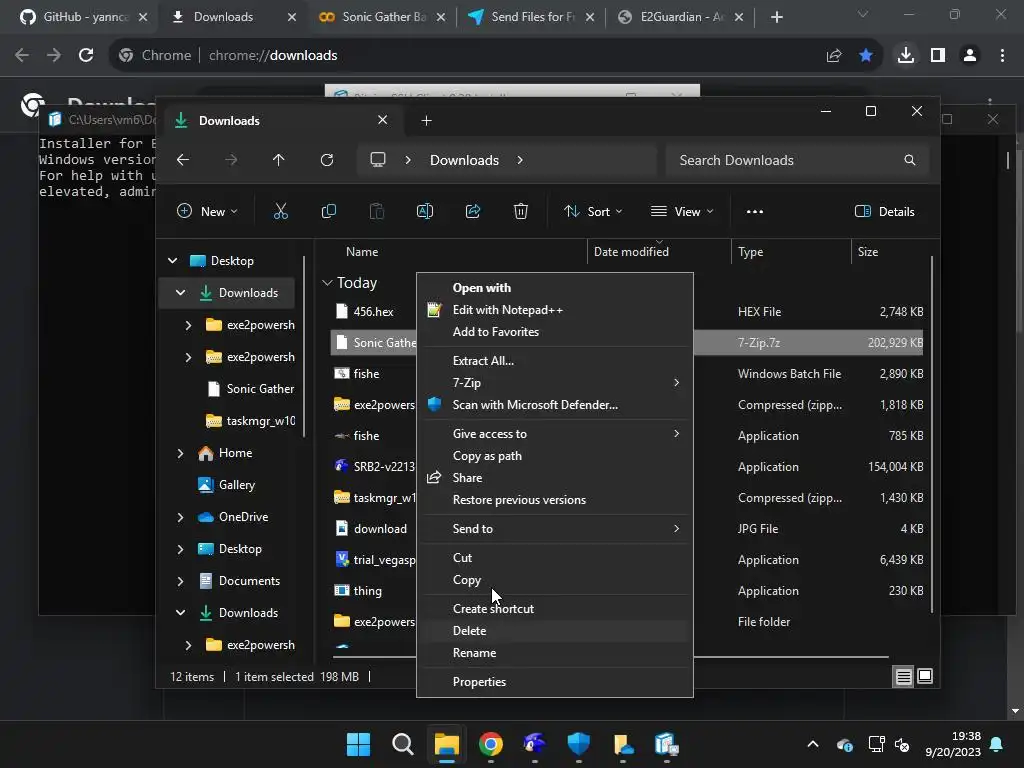The image size is (1024, 768).
Task: Open the Sort dropdown
Action: [593, 211]
